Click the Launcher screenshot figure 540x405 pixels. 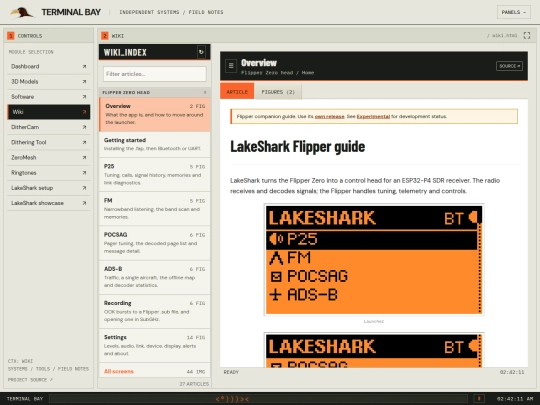(x=374, y=259)
